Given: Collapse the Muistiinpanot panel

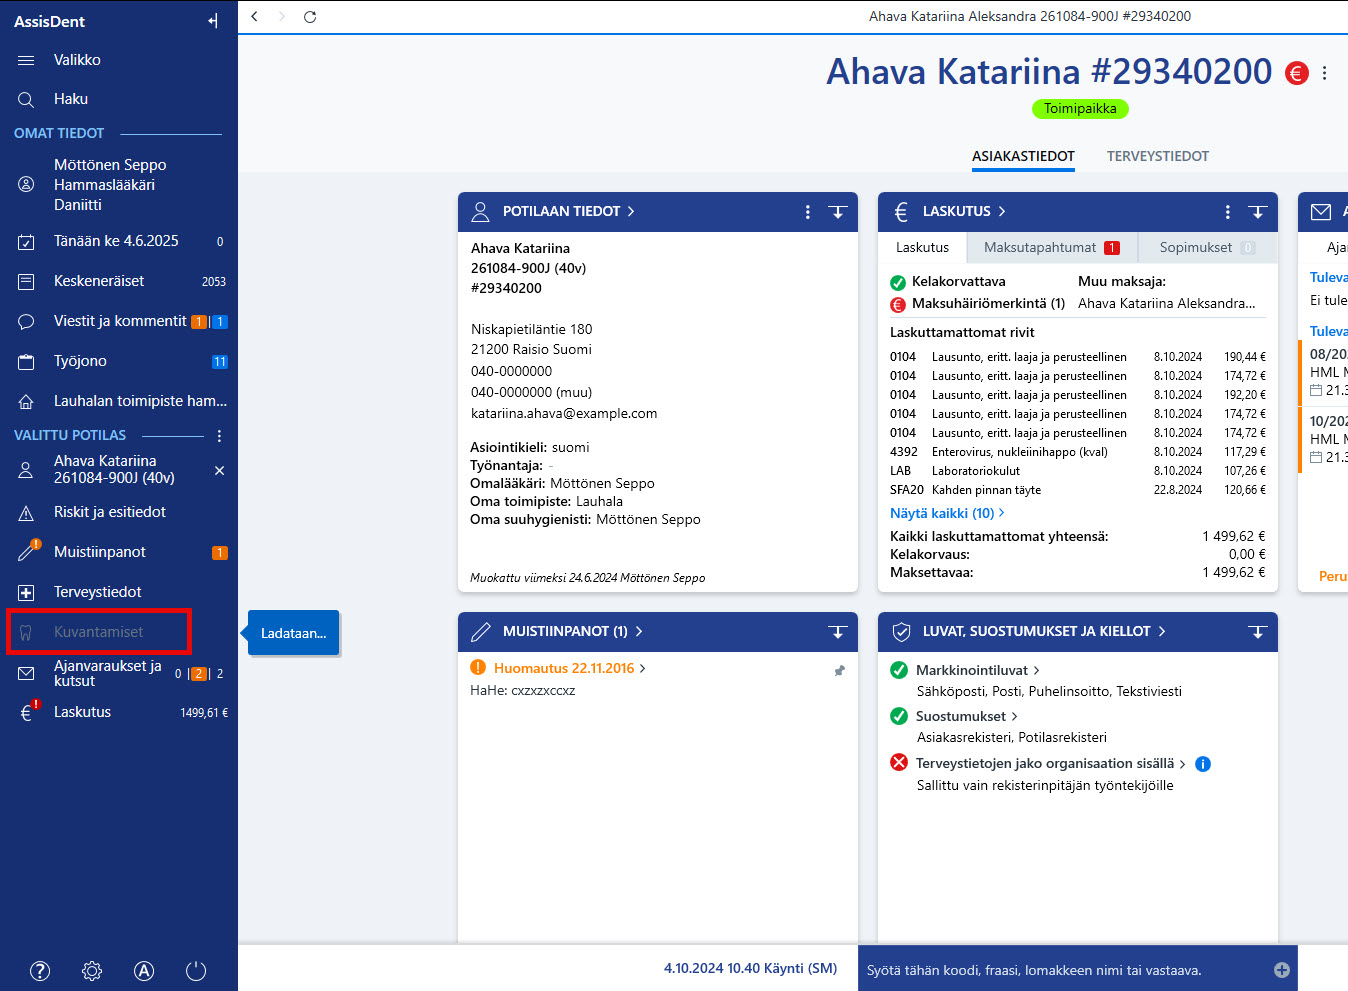Looking at the screenshot, I should pyautogui.click(x=838, y=632).
